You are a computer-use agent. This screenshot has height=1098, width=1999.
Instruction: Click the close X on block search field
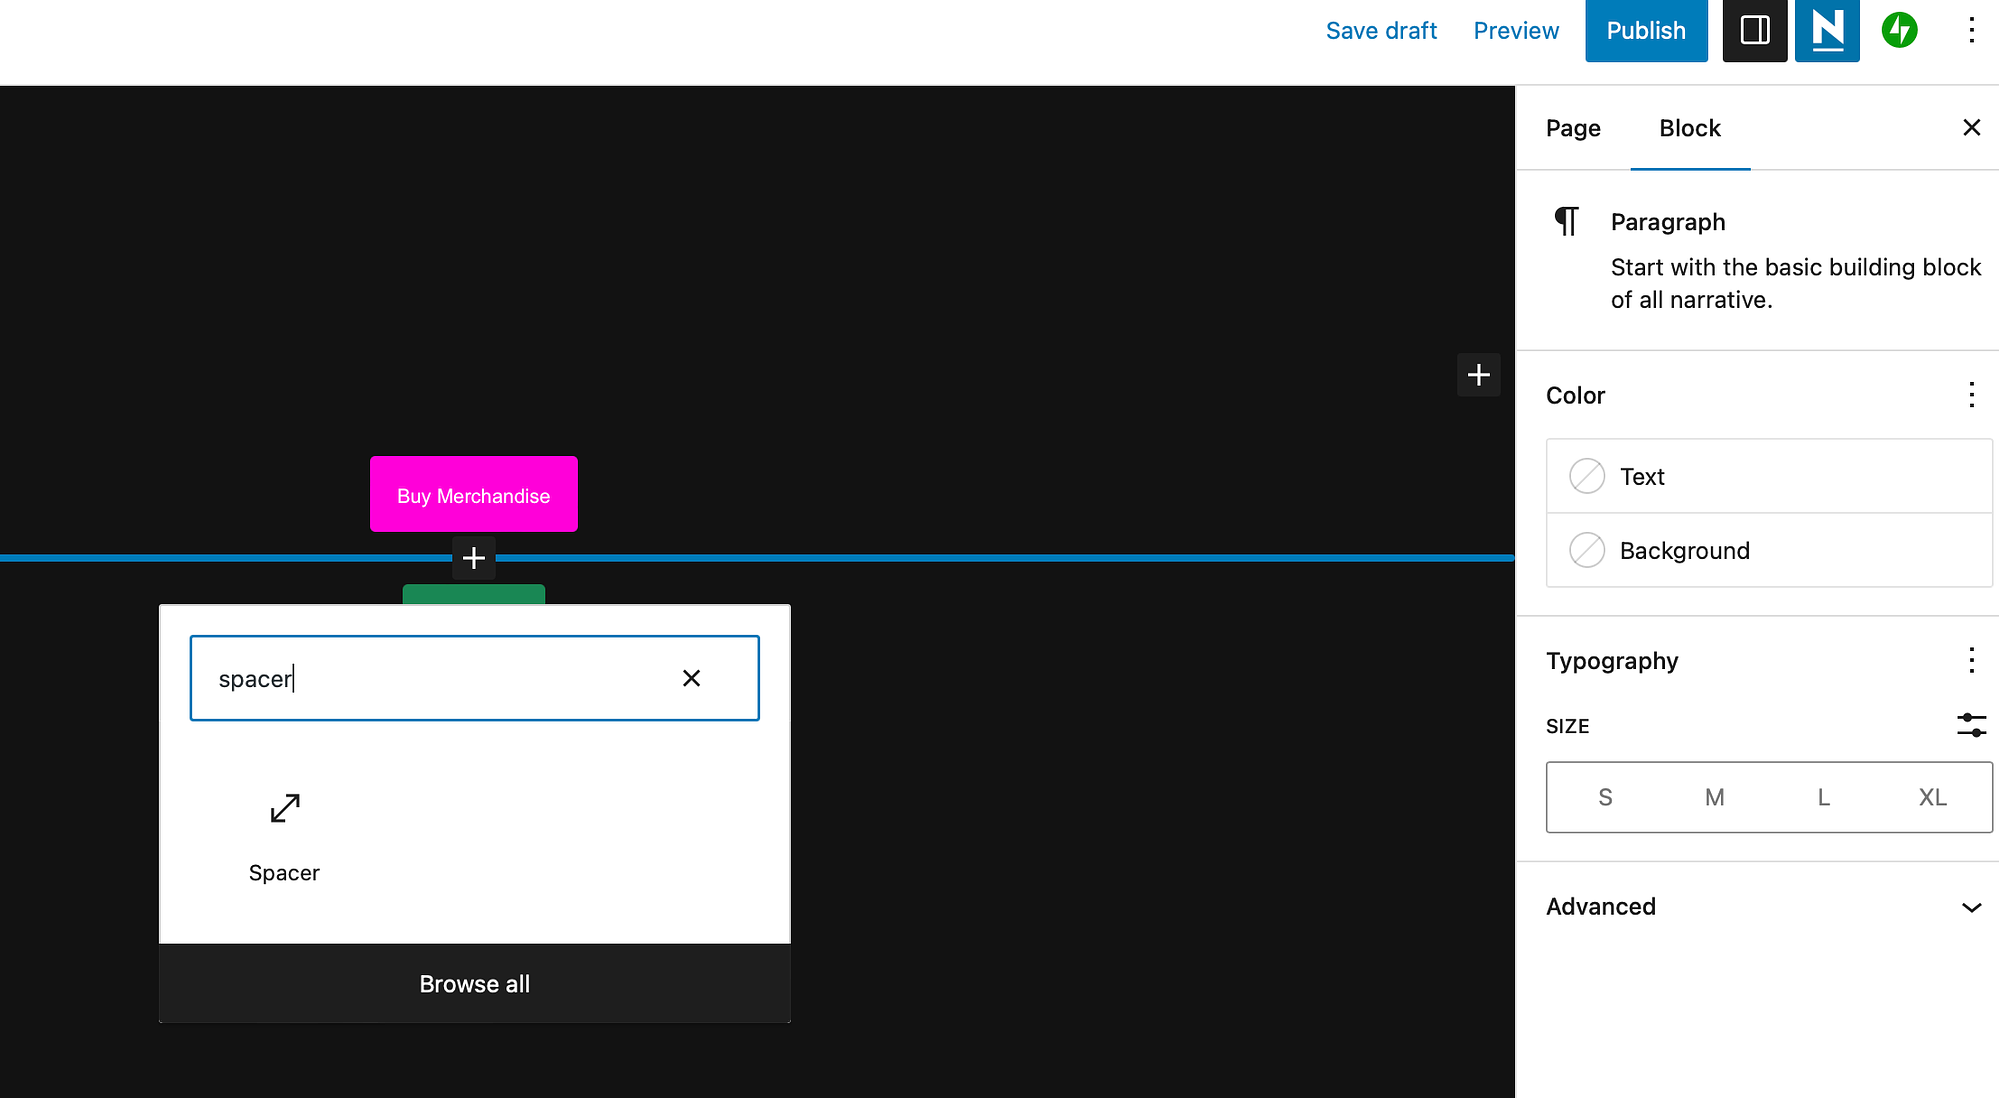pyautogui.click(x=689, y=677)
